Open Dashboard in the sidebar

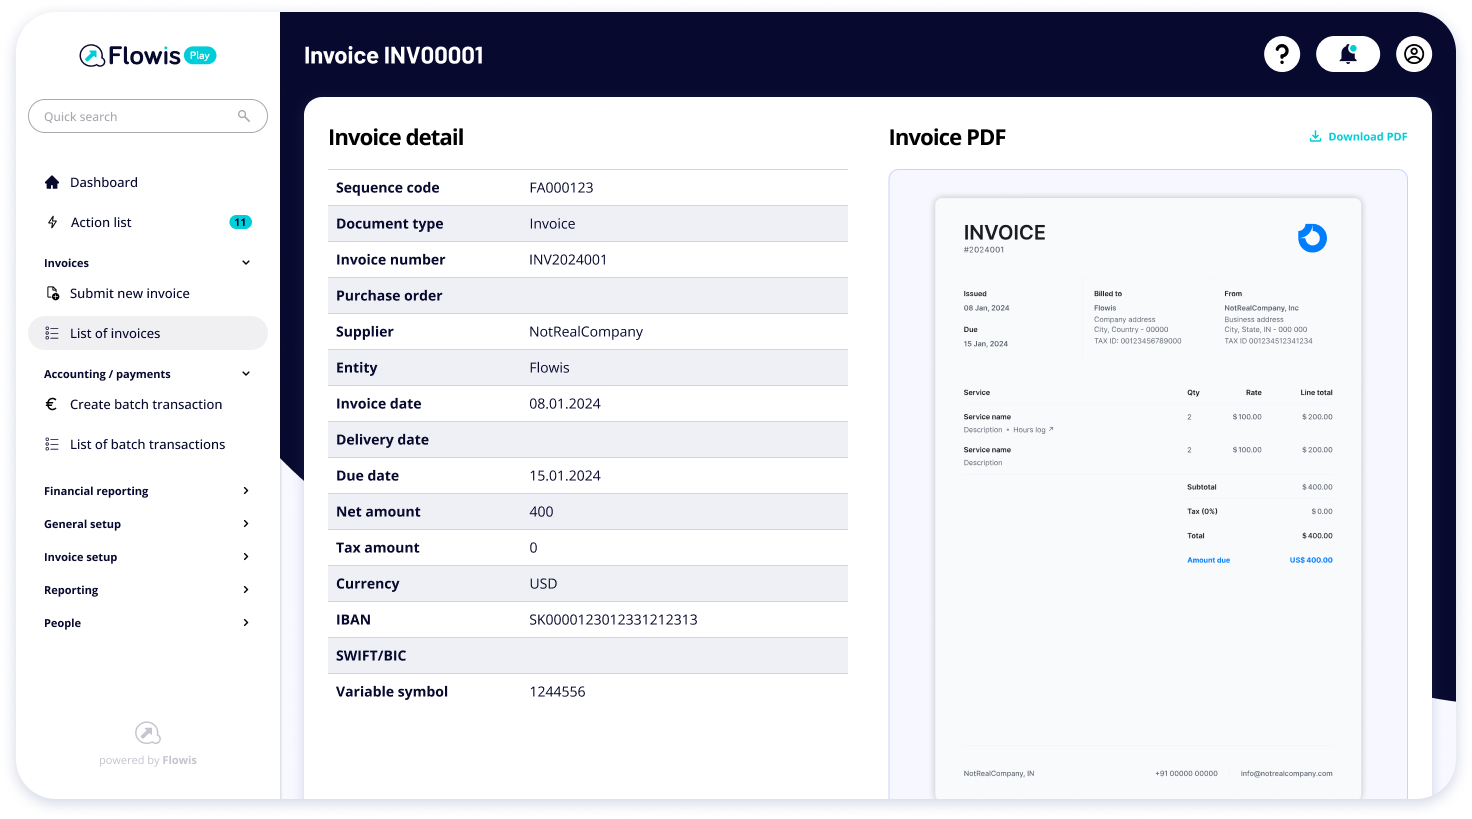(x=104, y=182)
